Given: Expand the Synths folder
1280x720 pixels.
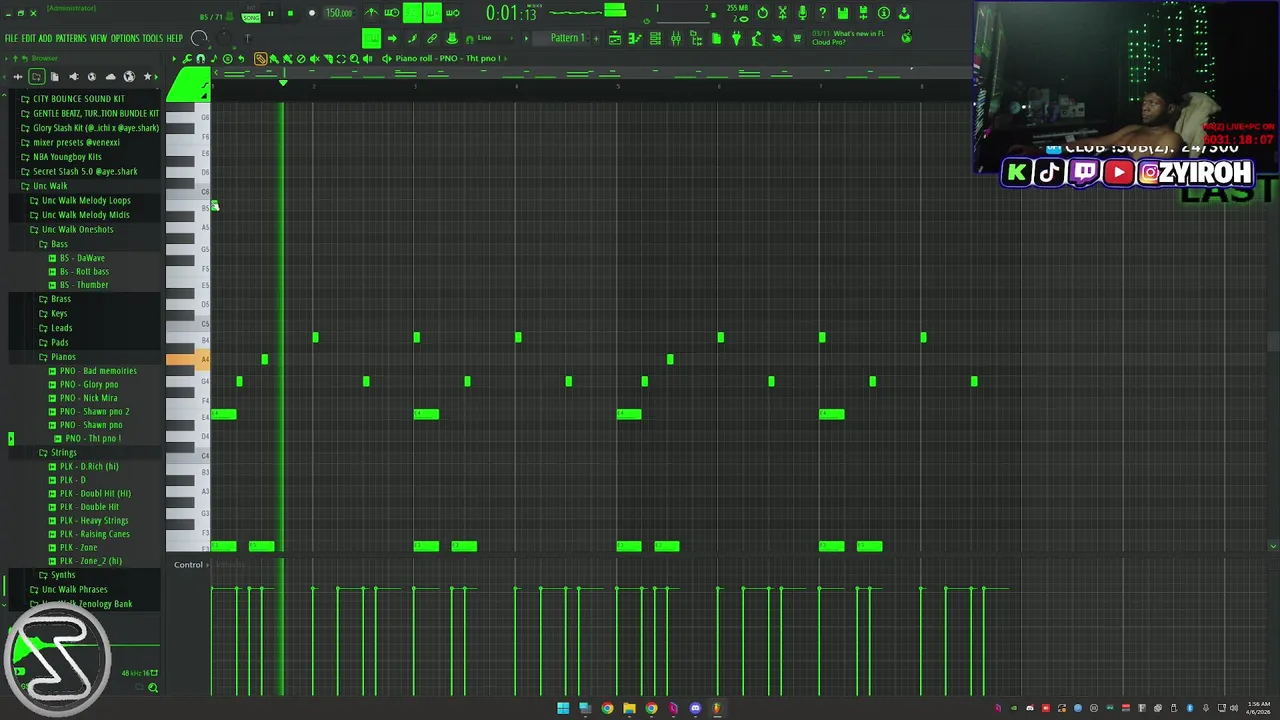Looking at the screenshot, I should [63, 575].
